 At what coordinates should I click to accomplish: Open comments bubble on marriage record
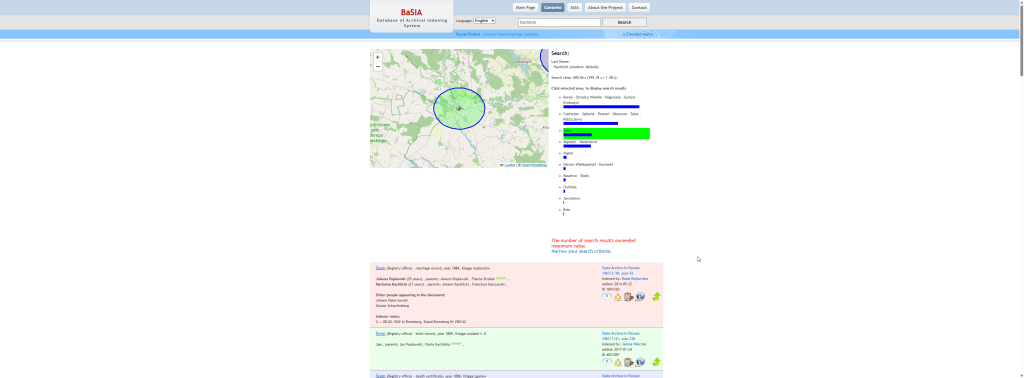[x=607, y=296]
